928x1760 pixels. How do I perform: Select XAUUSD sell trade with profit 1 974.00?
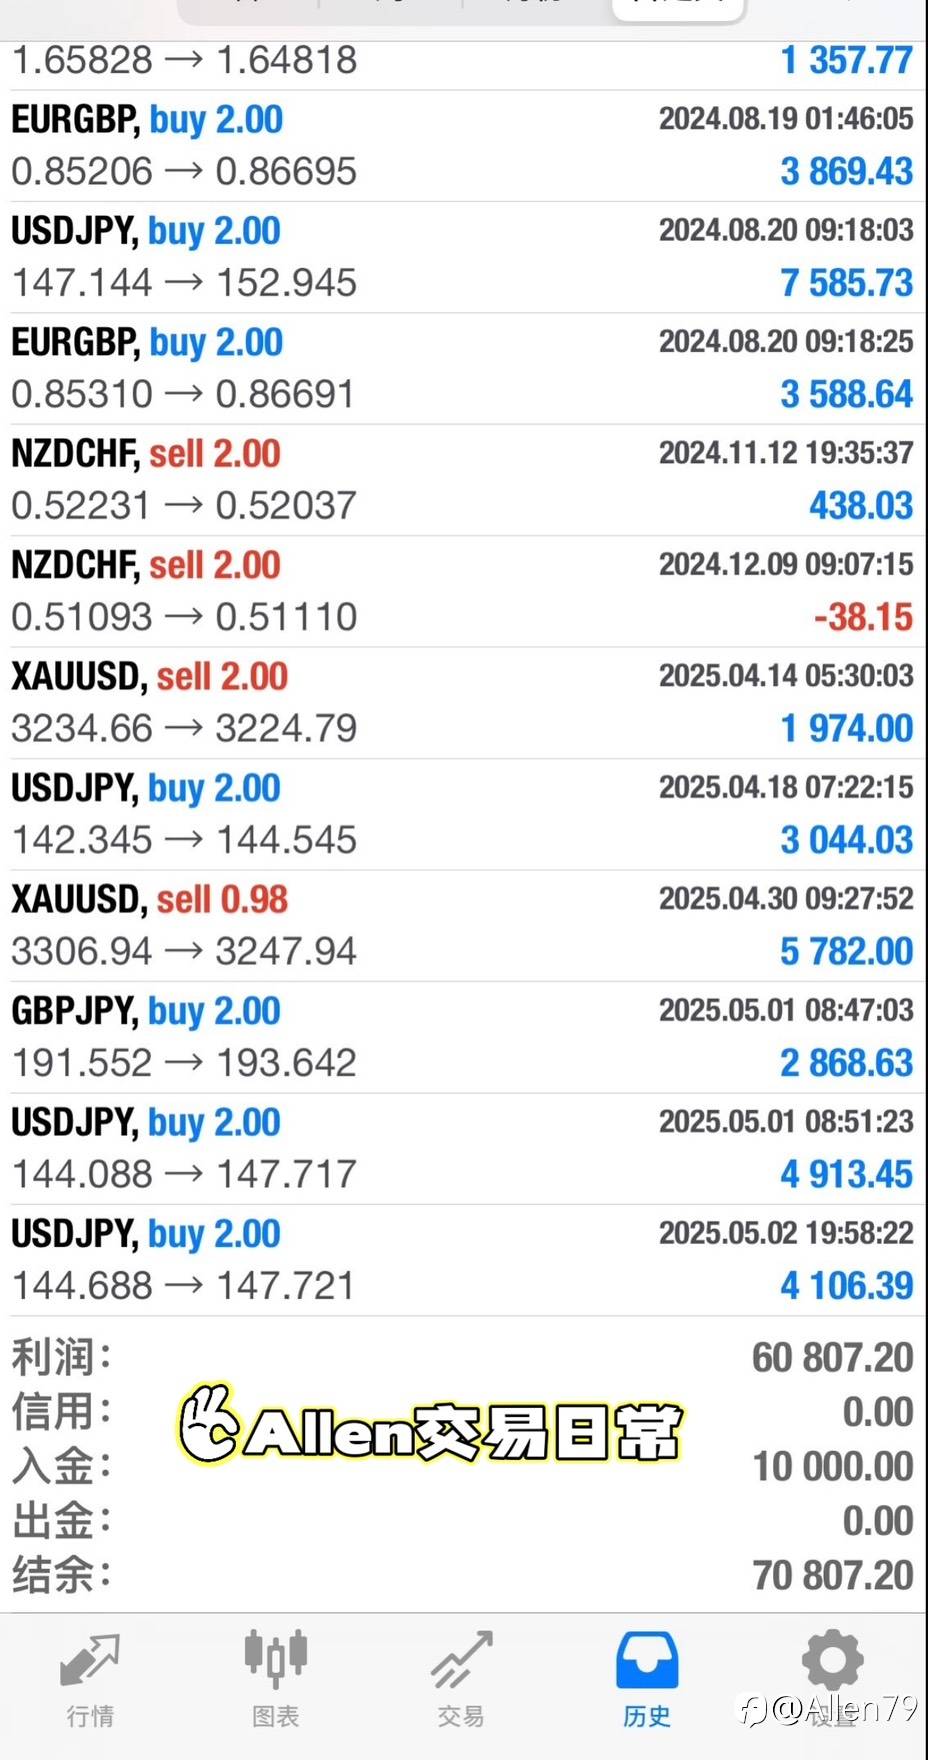point(462,702)
